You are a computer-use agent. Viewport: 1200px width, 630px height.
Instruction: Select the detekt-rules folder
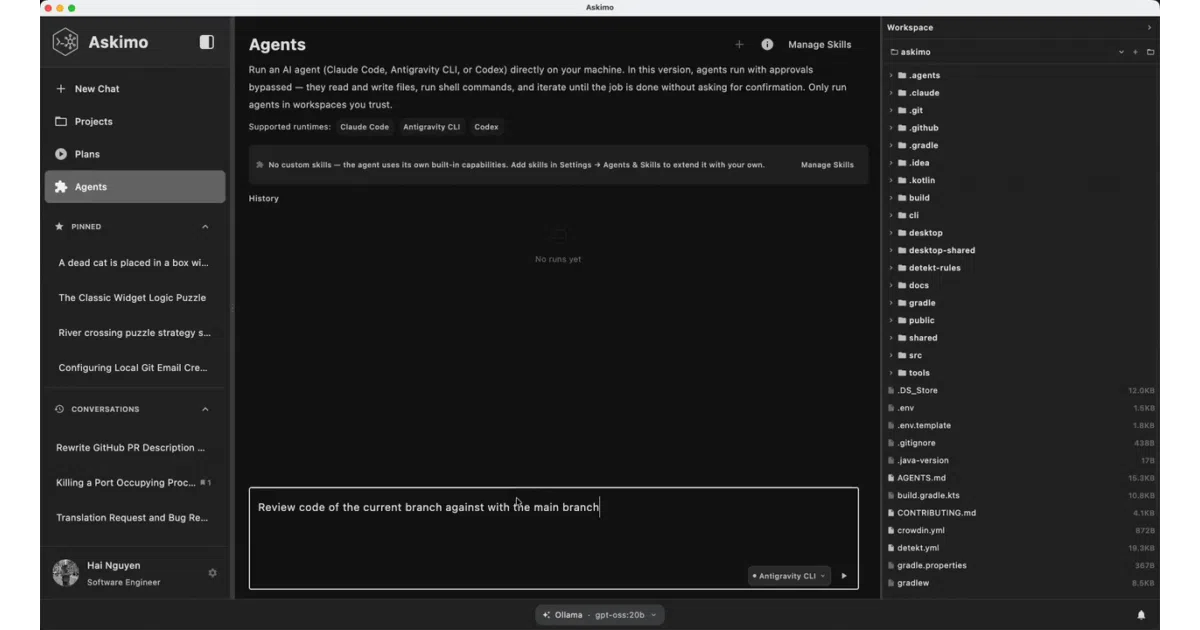(1020, 268)
